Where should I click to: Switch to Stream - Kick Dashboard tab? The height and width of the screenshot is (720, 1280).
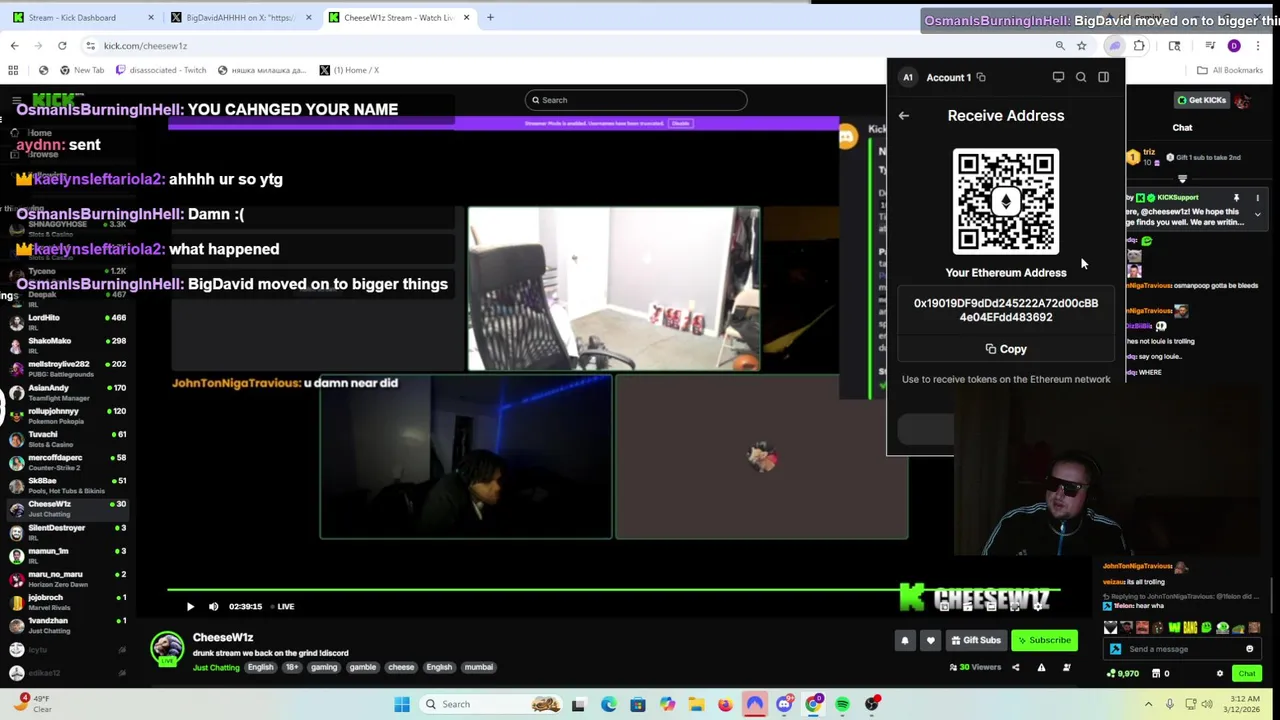tap(80, 17)
